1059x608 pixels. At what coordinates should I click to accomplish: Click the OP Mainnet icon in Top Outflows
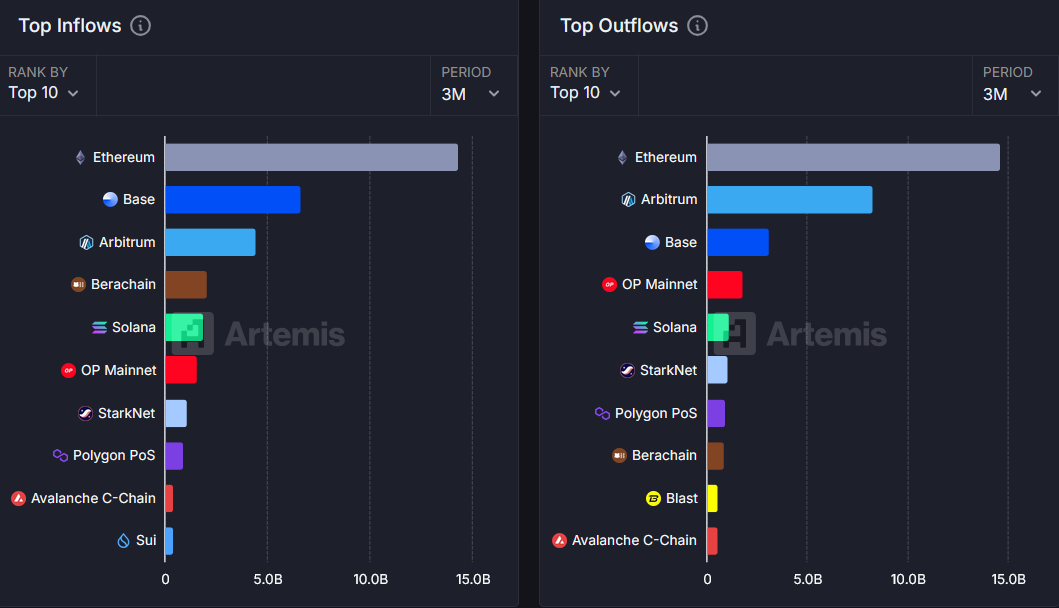pos(609,284)
